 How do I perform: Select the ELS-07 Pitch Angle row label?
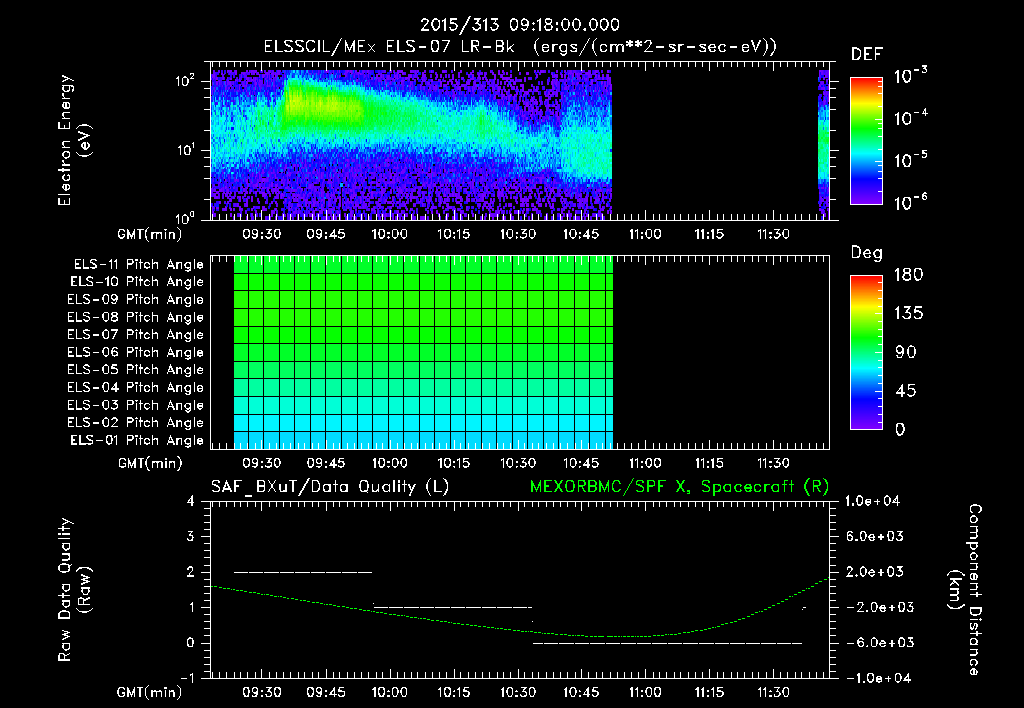[x=136, y=335]
